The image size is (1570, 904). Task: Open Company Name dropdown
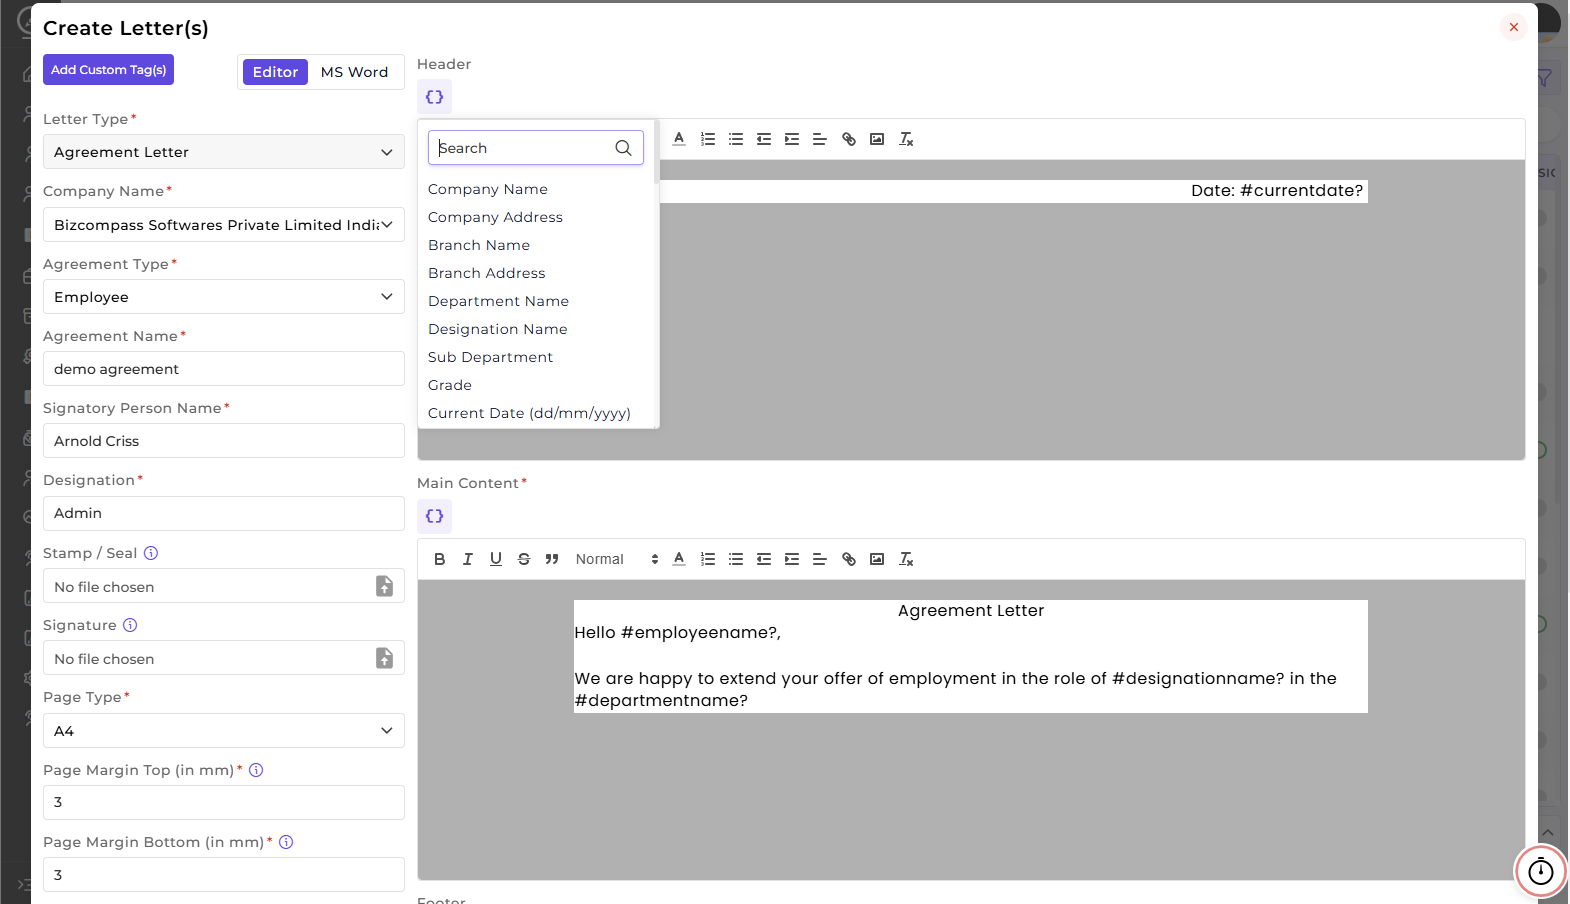coord(224,225)
